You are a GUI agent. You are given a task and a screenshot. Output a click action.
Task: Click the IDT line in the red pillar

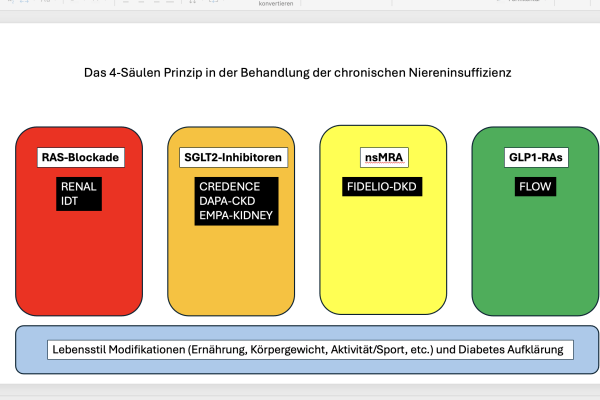(70, 202)
